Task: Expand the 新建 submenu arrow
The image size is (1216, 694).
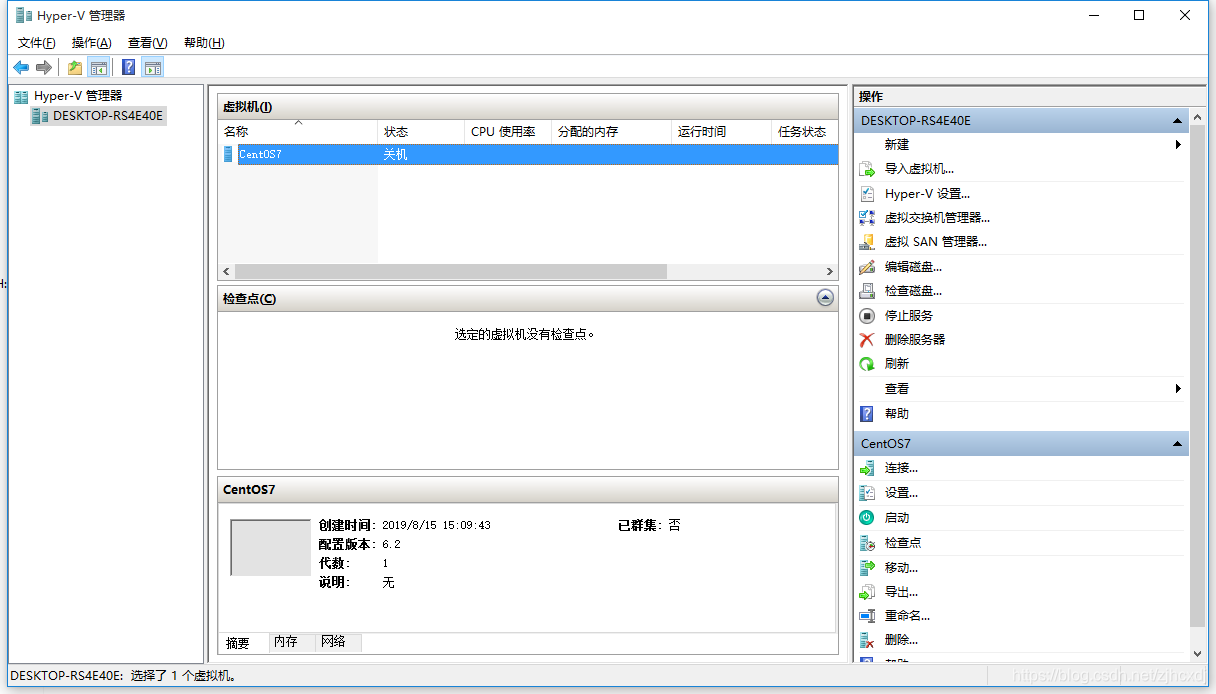Action: [x=1178, y=145]
